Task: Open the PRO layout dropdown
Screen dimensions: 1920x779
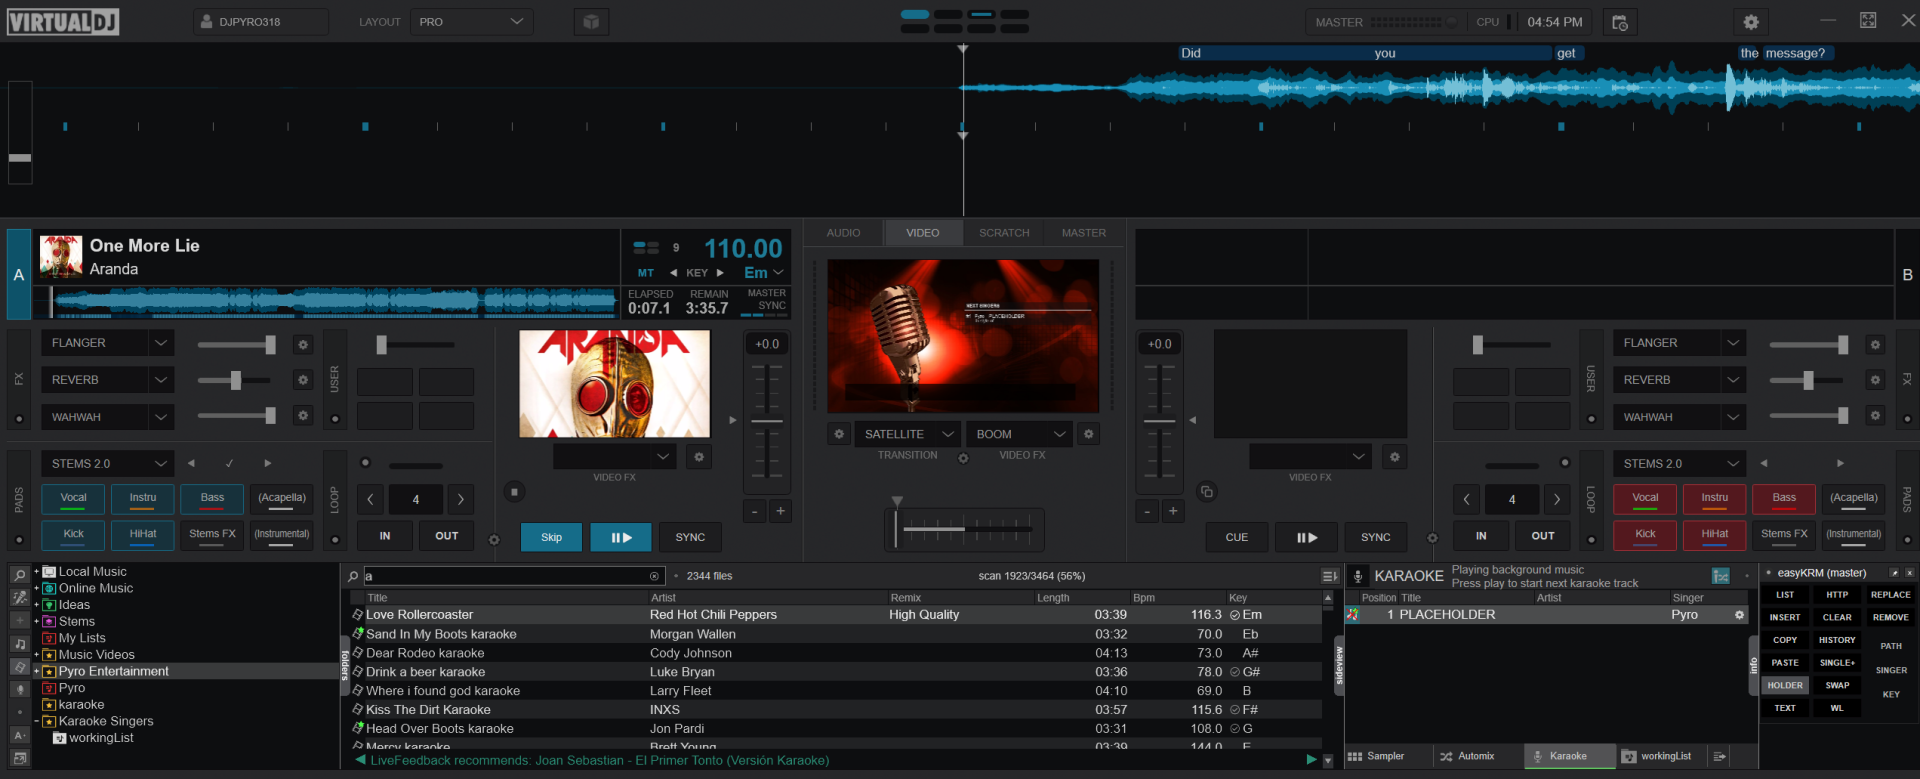Action: click(x=471, y=22)
